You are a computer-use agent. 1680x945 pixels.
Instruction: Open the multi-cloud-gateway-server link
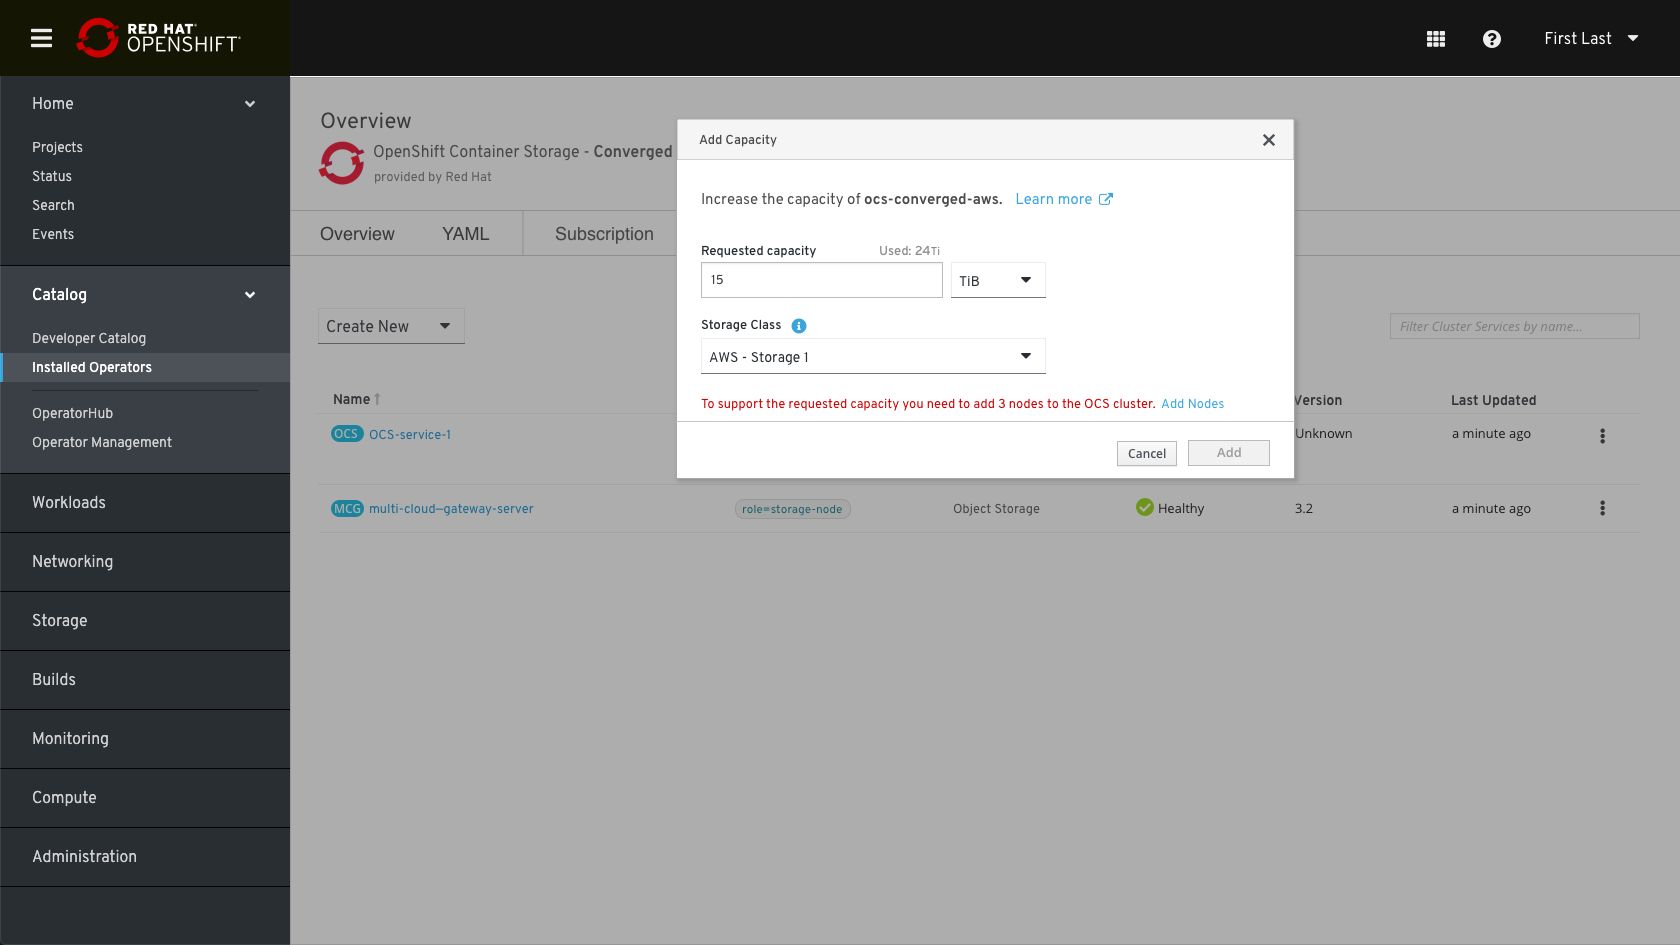point(451,509)
